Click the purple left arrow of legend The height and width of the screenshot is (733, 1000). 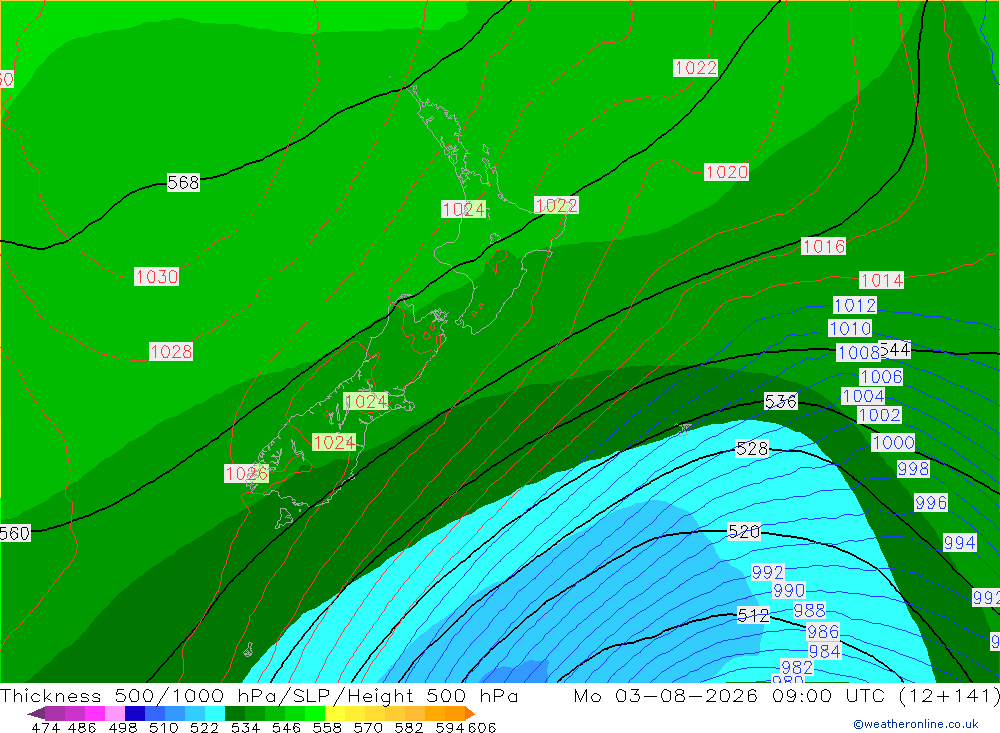(x=36, y=713)
